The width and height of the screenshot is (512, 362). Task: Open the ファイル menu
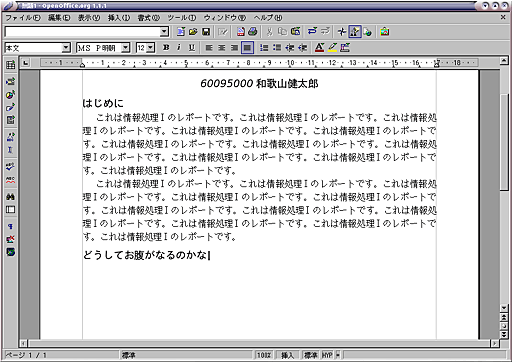[x=23, y=18]
